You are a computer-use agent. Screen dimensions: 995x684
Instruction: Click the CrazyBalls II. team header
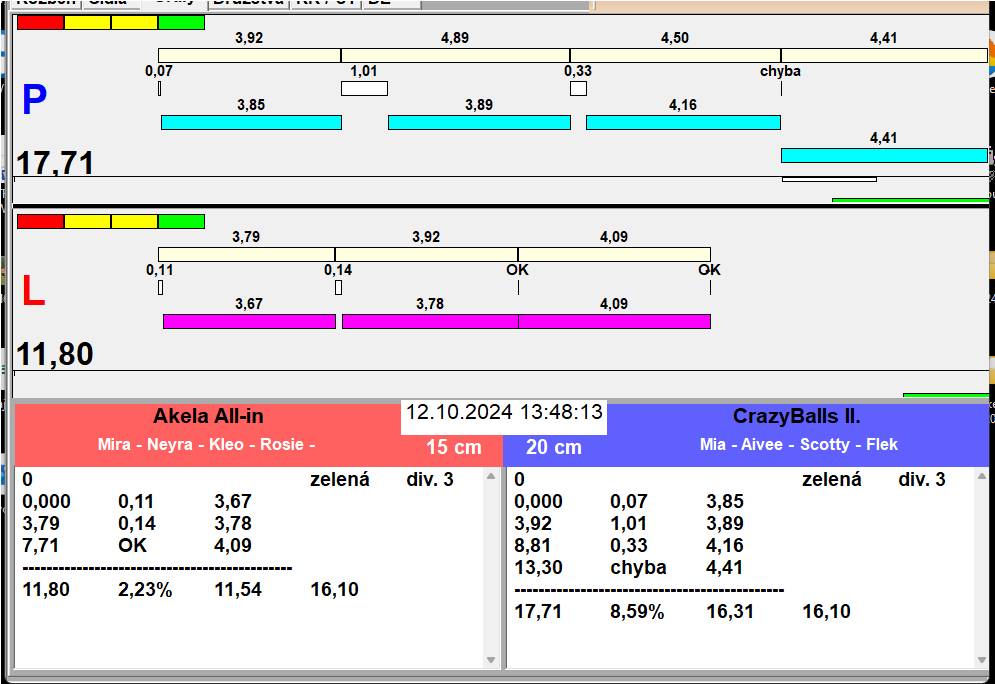[796, 416]
